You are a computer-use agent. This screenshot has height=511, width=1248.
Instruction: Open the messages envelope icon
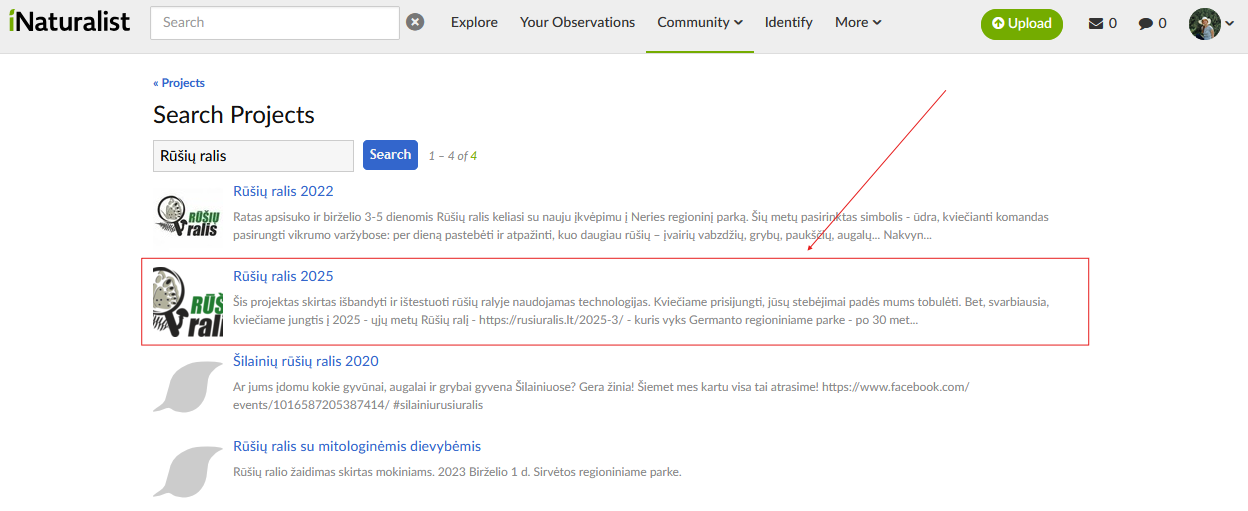point(1096,23)
